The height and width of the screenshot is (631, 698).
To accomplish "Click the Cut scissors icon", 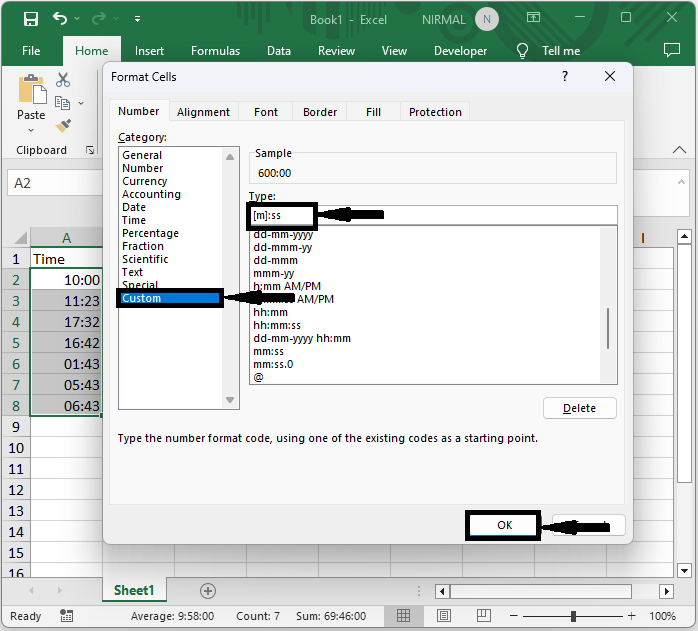I will [x=63, y=80].
